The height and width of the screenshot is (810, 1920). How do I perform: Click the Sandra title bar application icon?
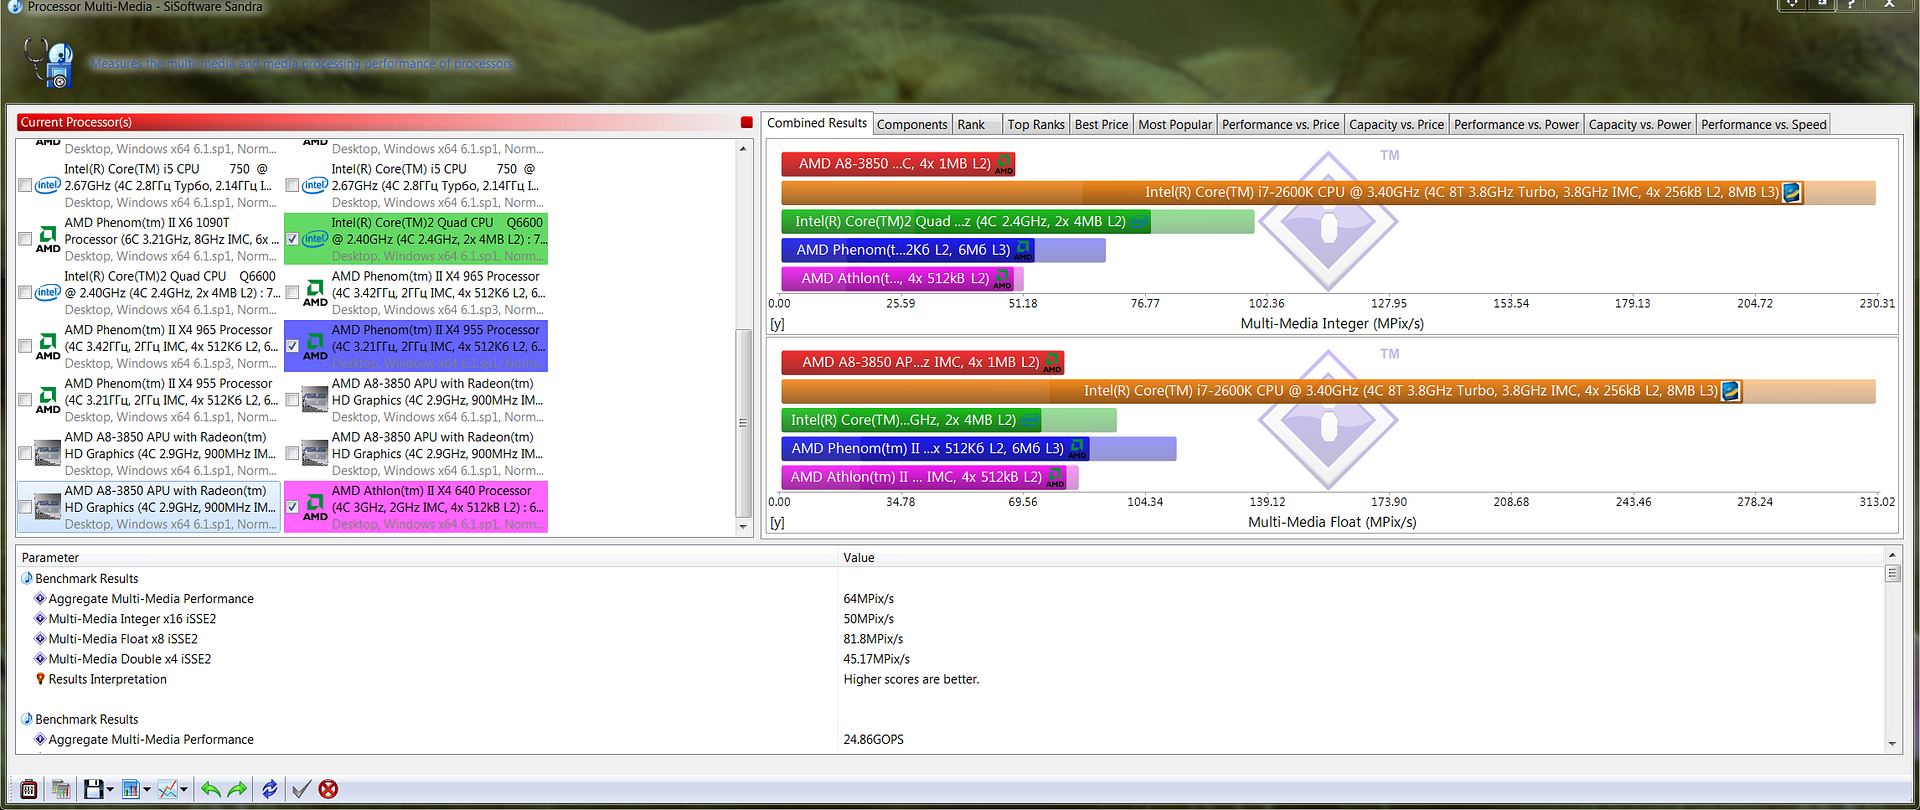click(x=13, y=6)
